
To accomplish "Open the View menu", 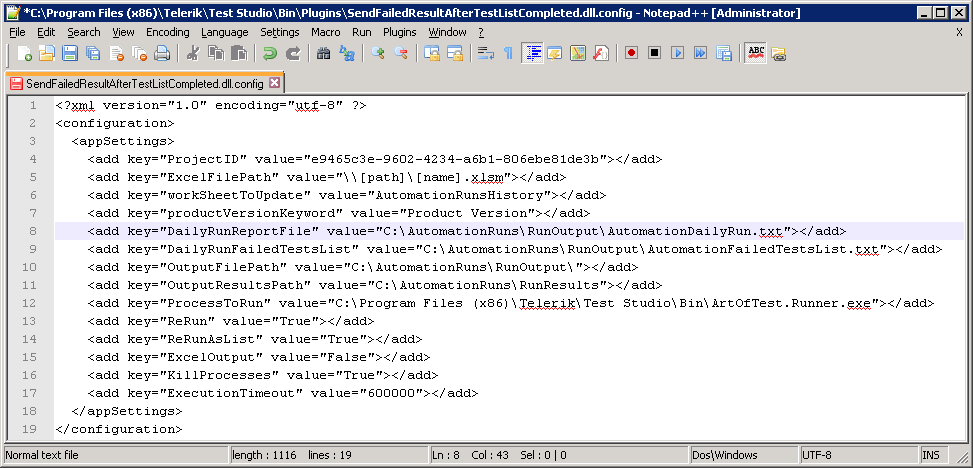I will click(123, 32).
